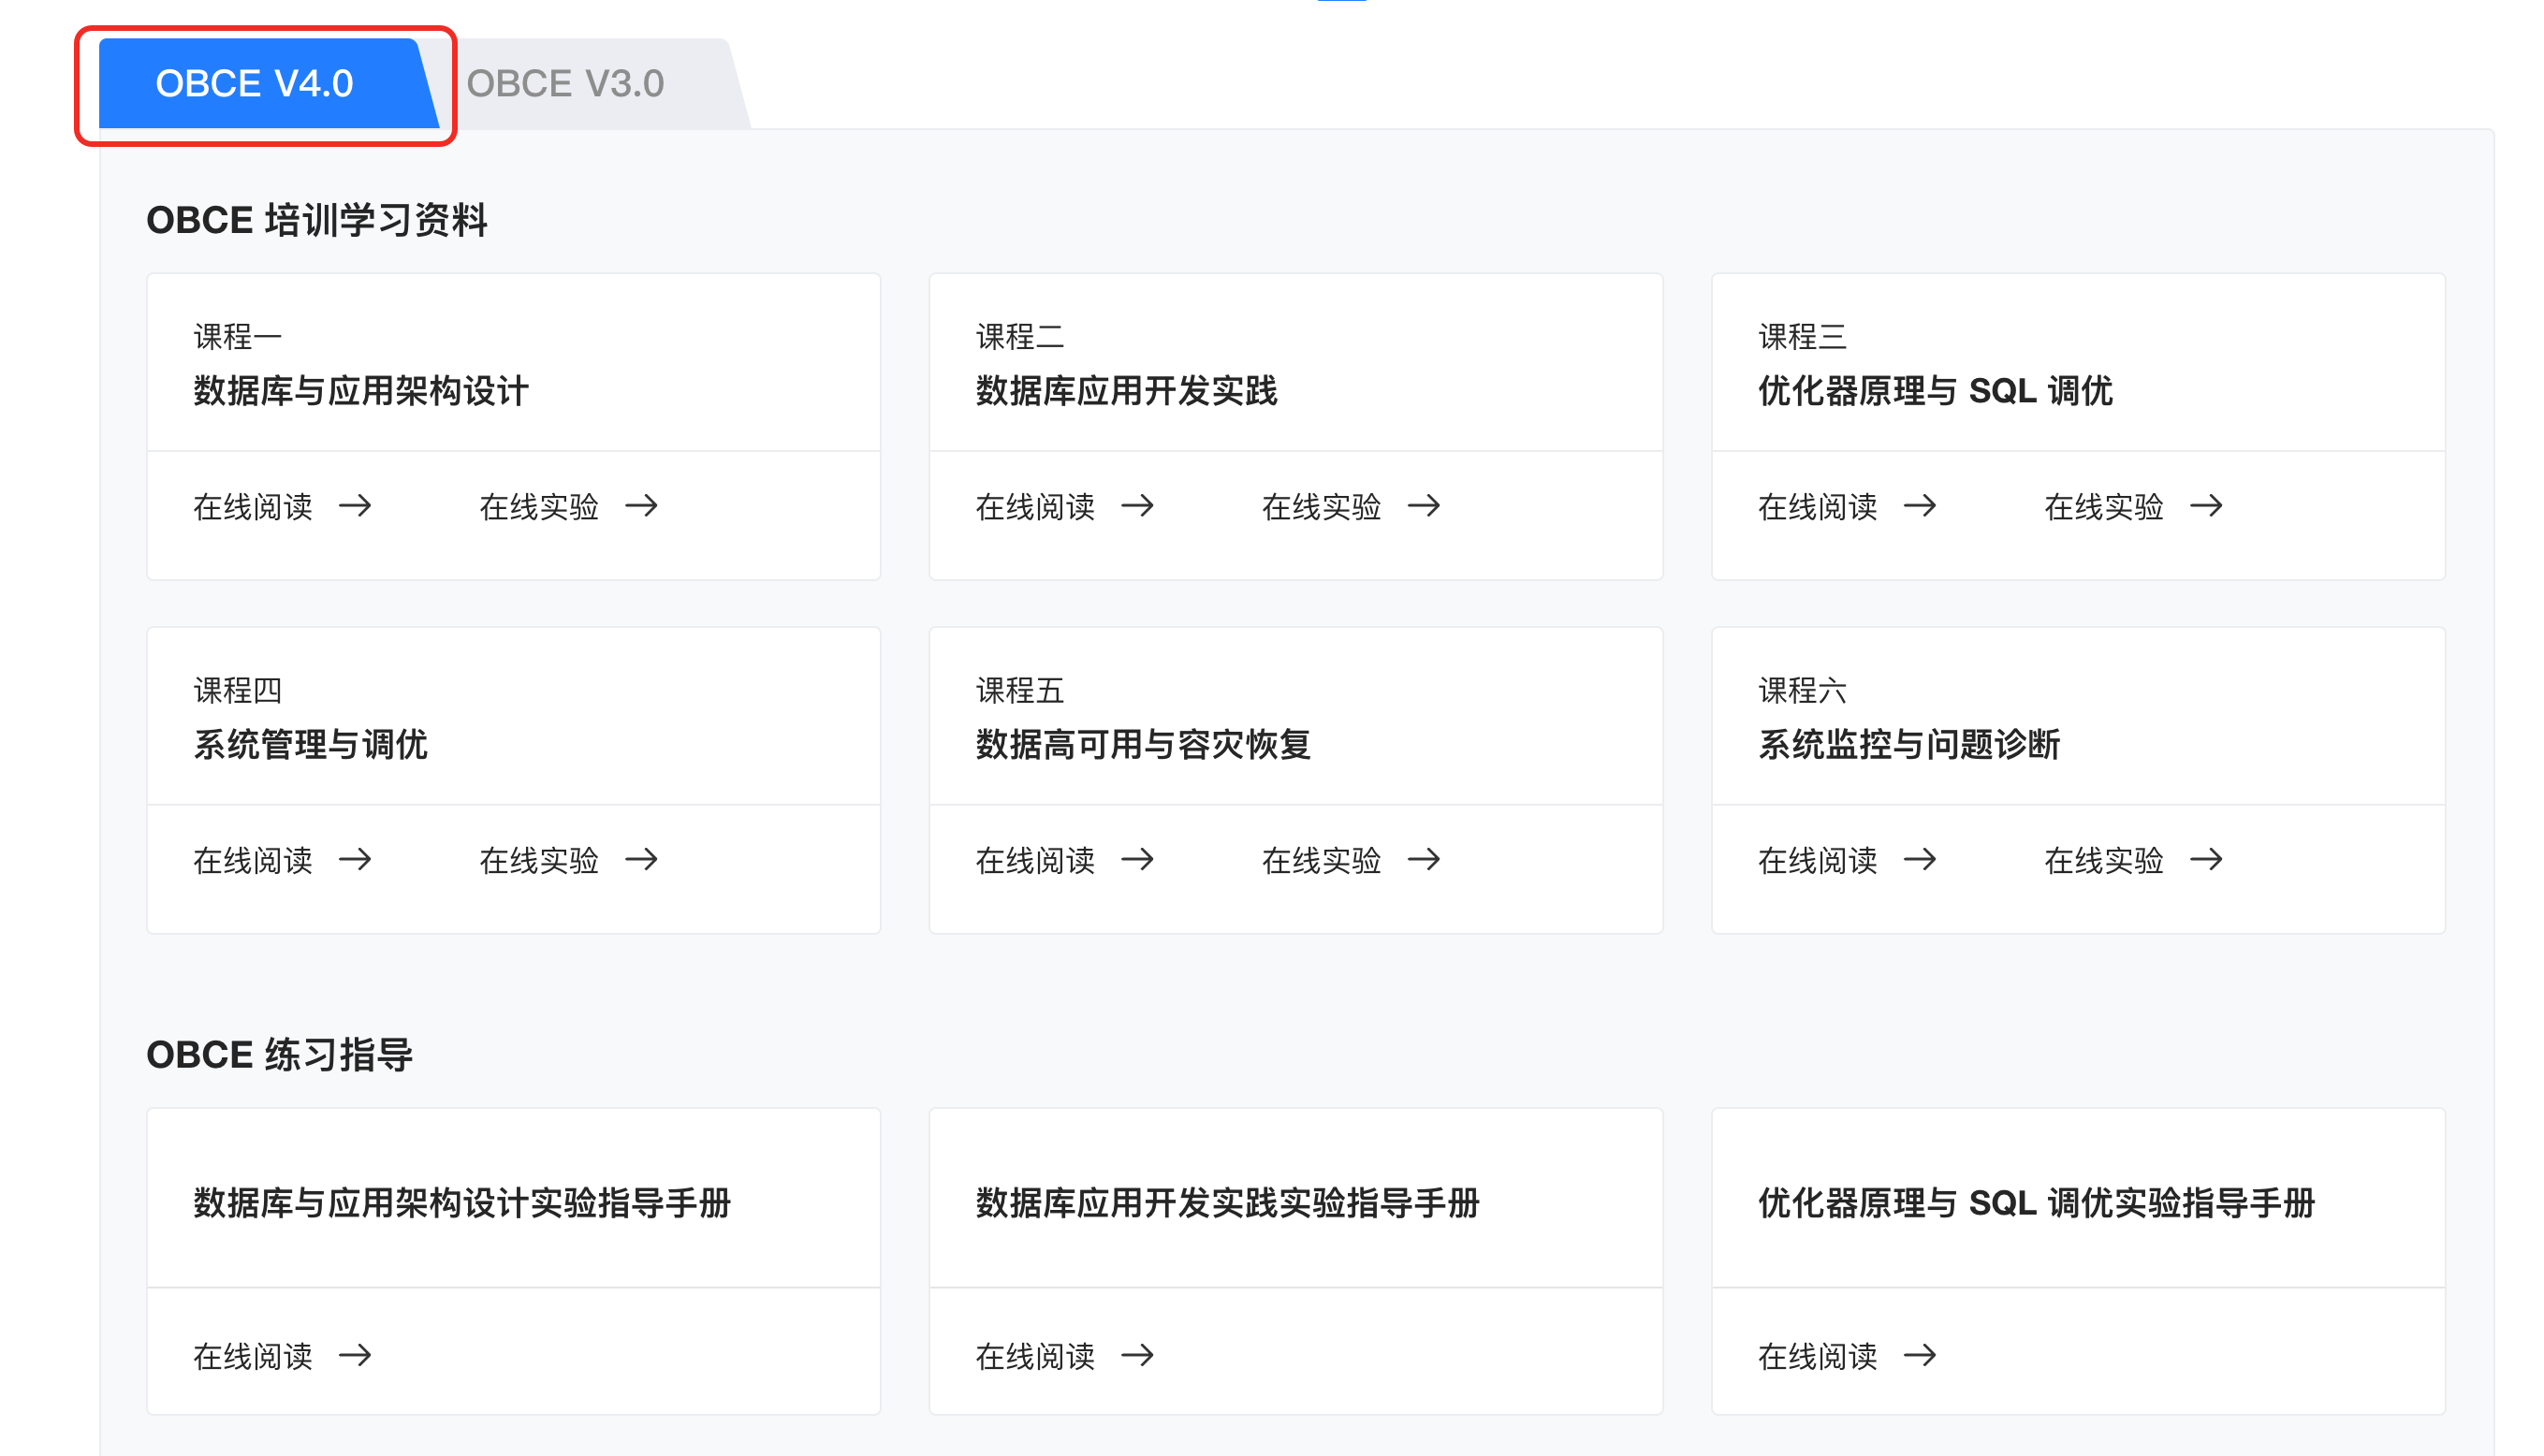2544x1456 pixels.
Task: Open 在线实验 for 数据库应用开发实践
Action: (1320, 507)
